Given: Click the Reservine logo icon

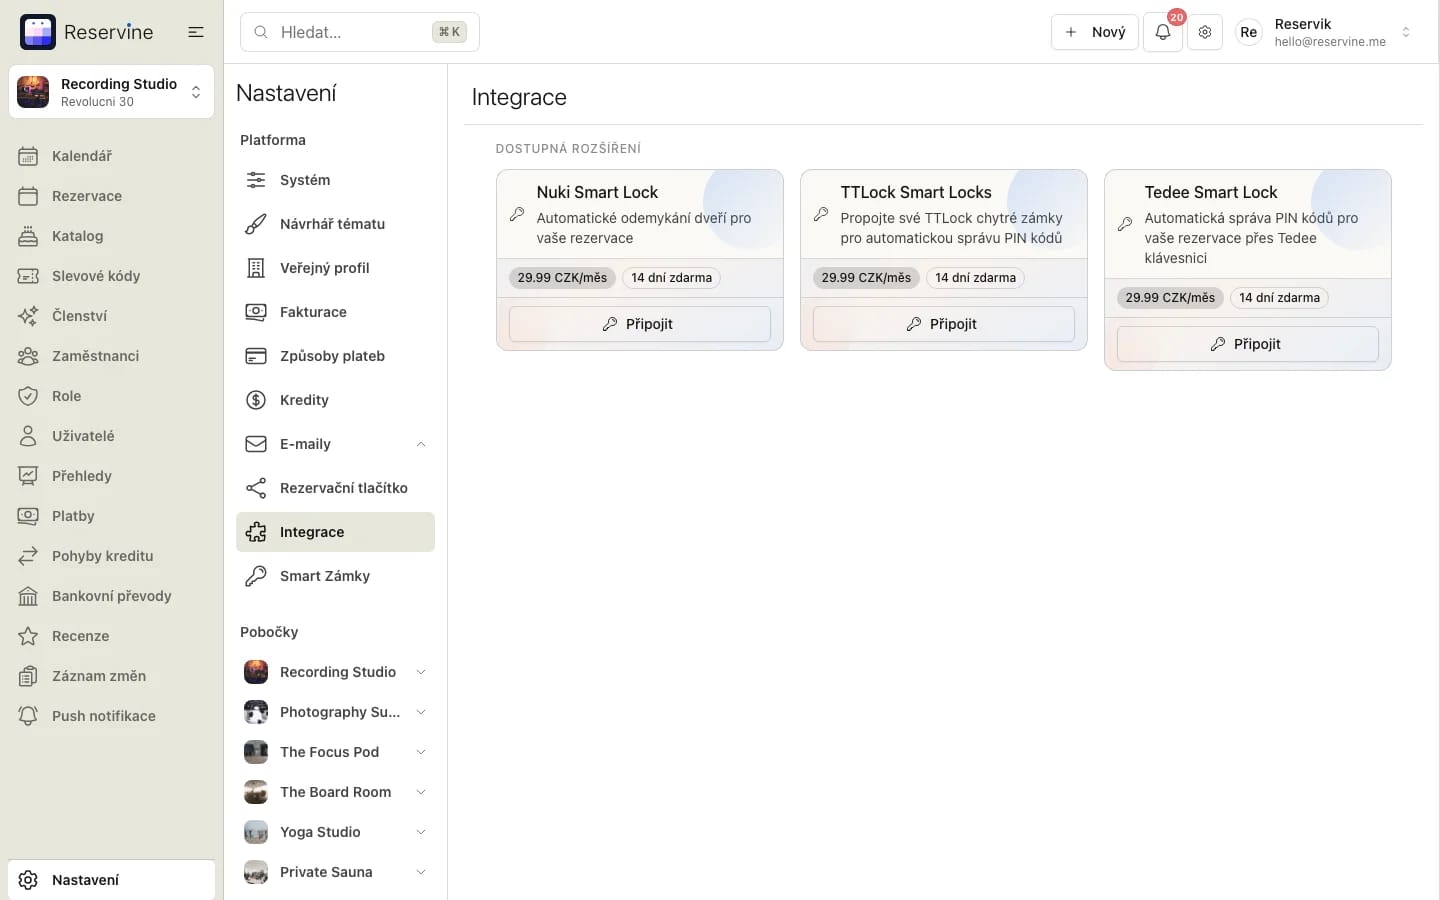Looking at the screenshot, I should pyautogui.click(x=38, y=32).
